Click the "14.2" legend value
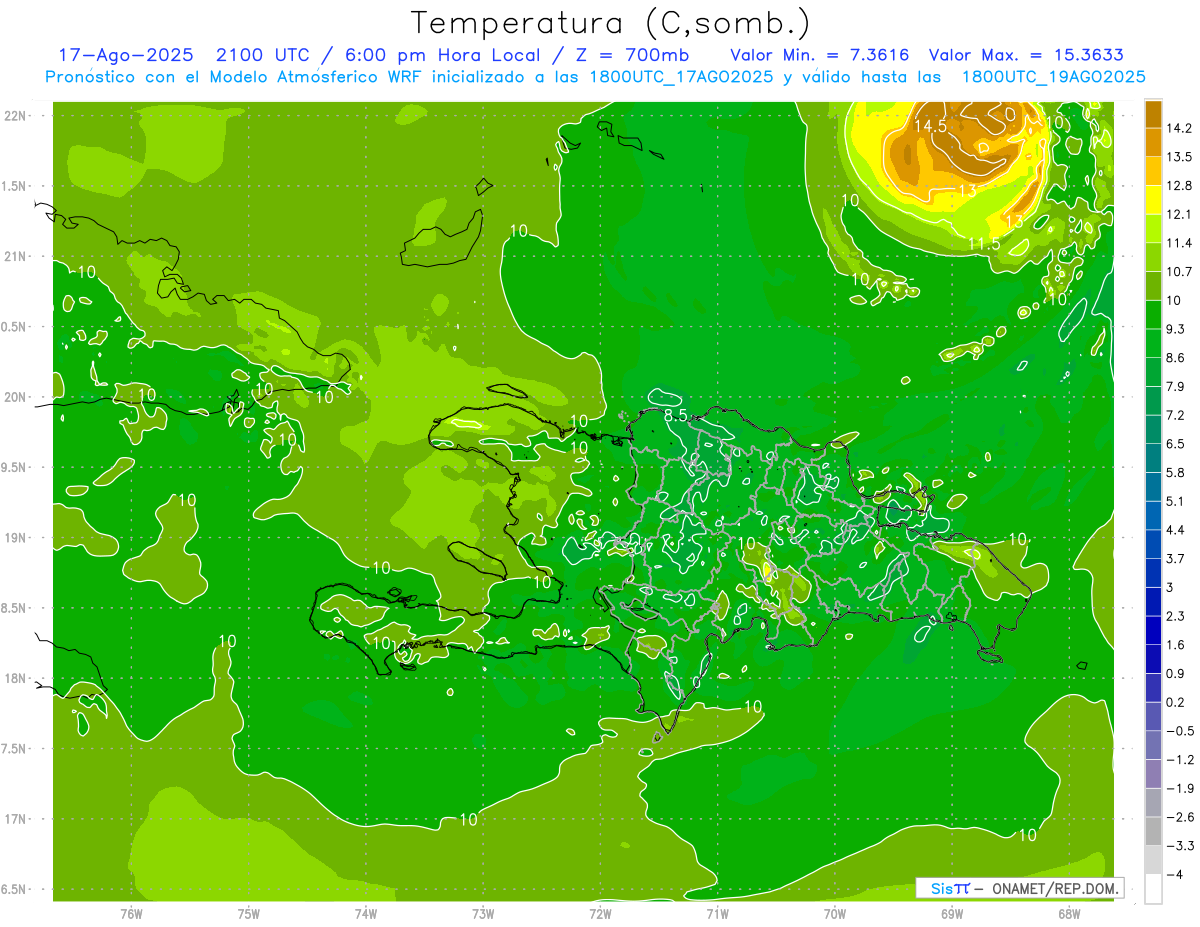Image resolution: width=1200 pixels, height=927 pixels. [x=1179, y=128]
